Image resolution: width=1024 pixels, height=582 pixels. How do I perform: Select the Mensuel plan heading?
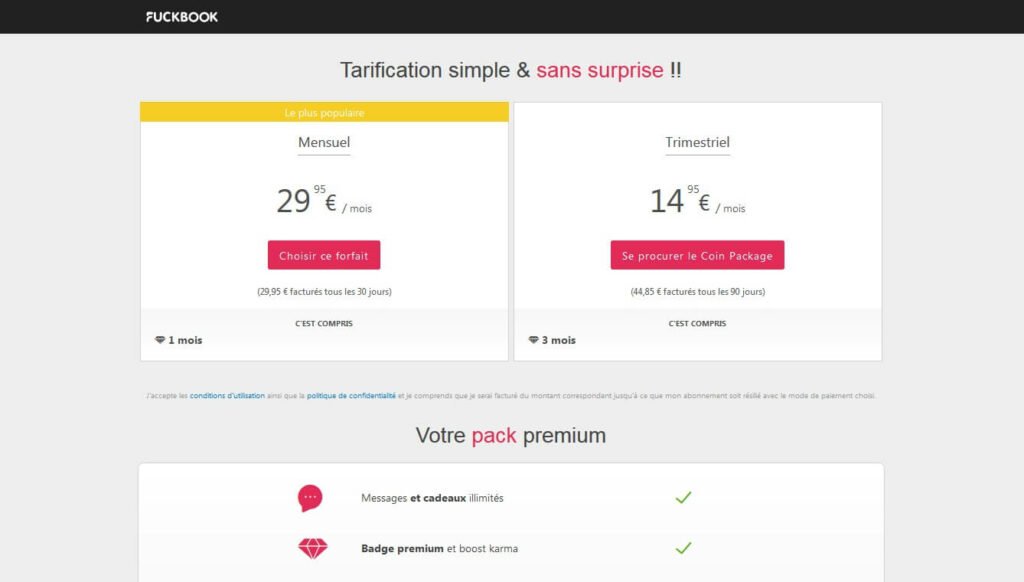[324, 142]
